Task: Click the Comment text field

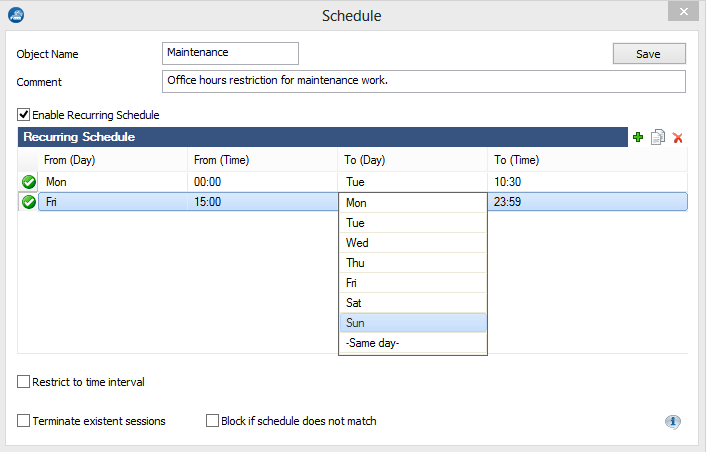Action: pos(424,81)
